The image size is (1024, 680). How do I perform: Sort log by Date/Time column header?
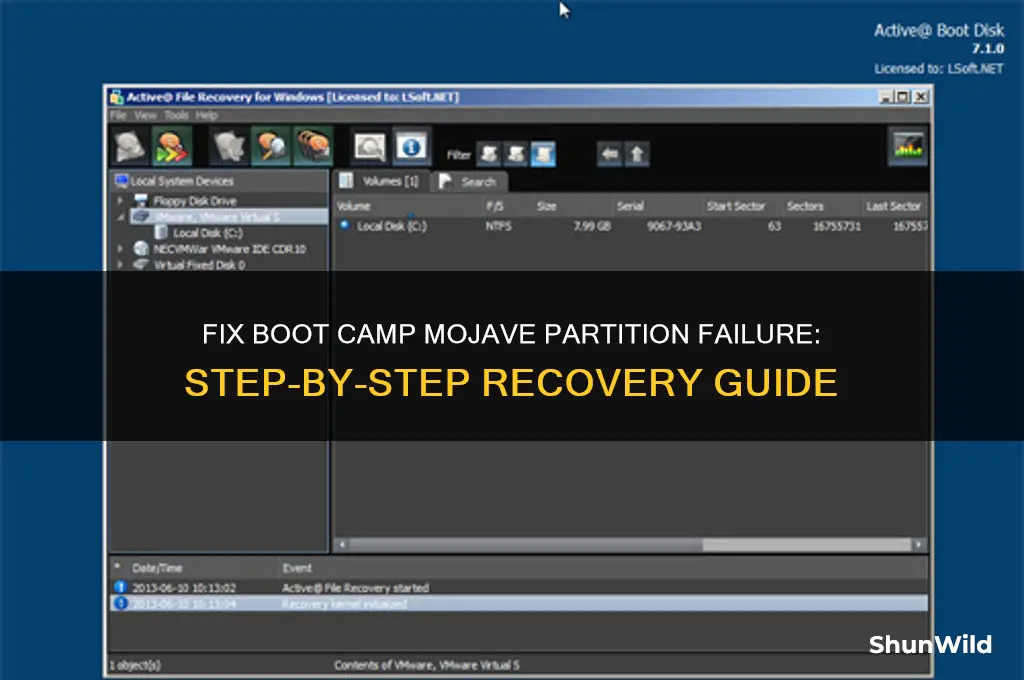(x=157, y=568)
